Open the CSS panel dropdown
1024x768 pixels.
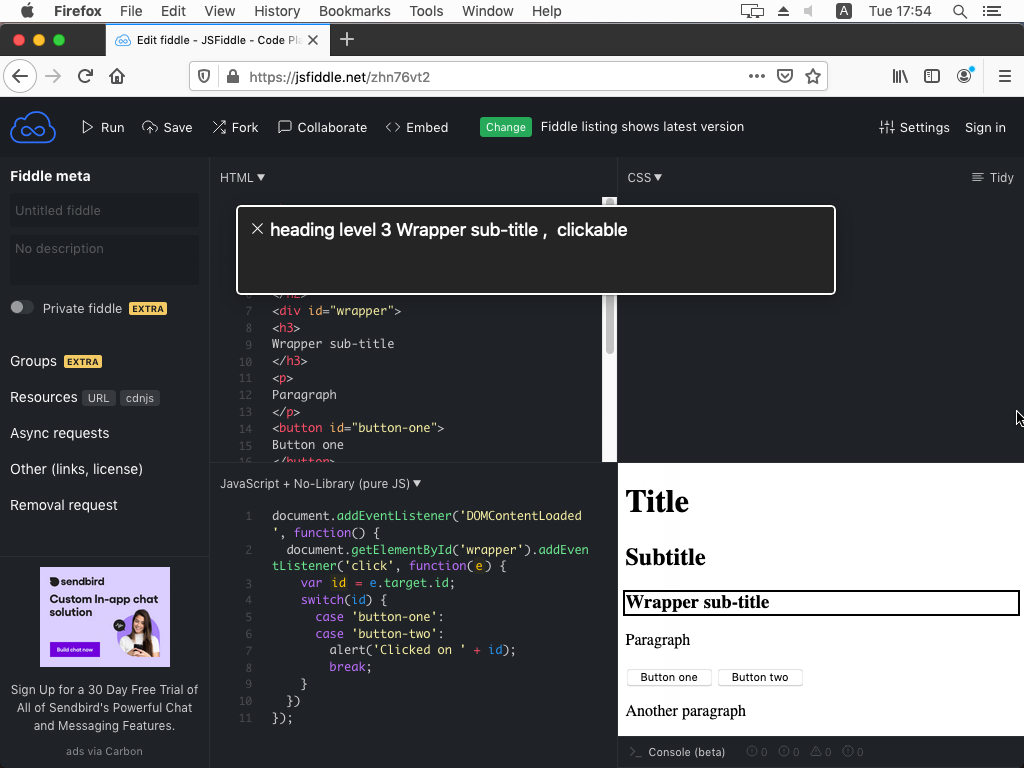point(645,178)
